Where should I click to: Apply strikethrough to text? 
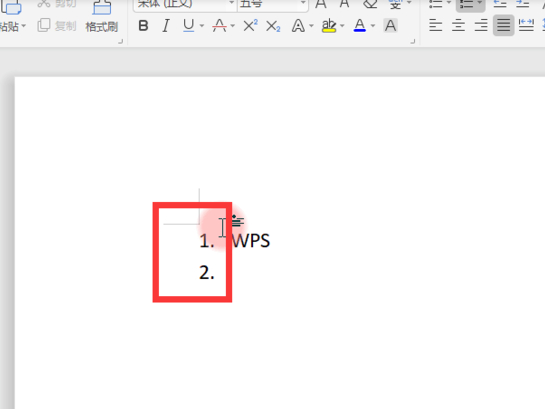pos(219,26)
